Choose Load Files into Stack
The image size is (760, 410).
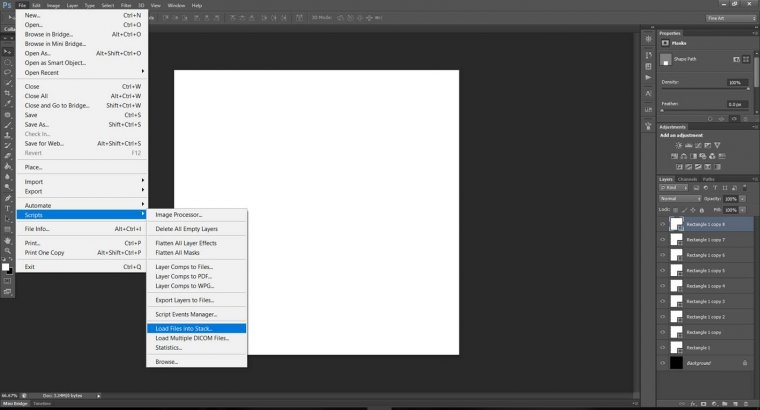[196, 329]
